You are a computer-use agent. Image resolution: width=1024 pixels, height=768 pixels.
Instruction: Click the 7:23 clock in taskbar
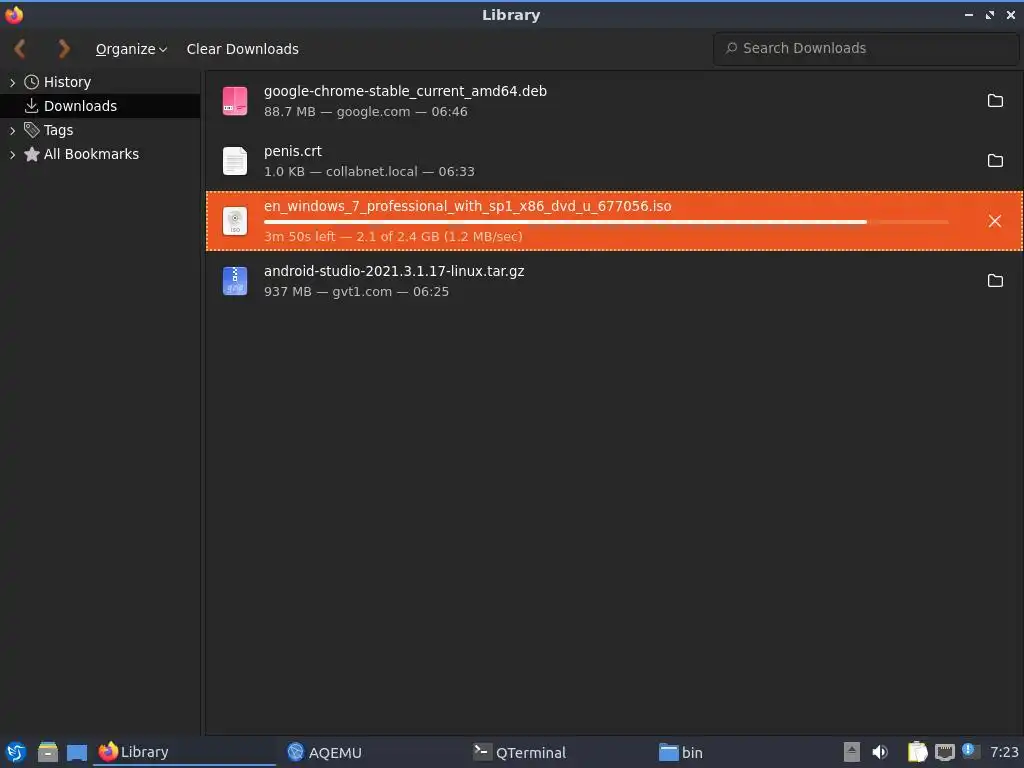click(x=1004, y=752)
